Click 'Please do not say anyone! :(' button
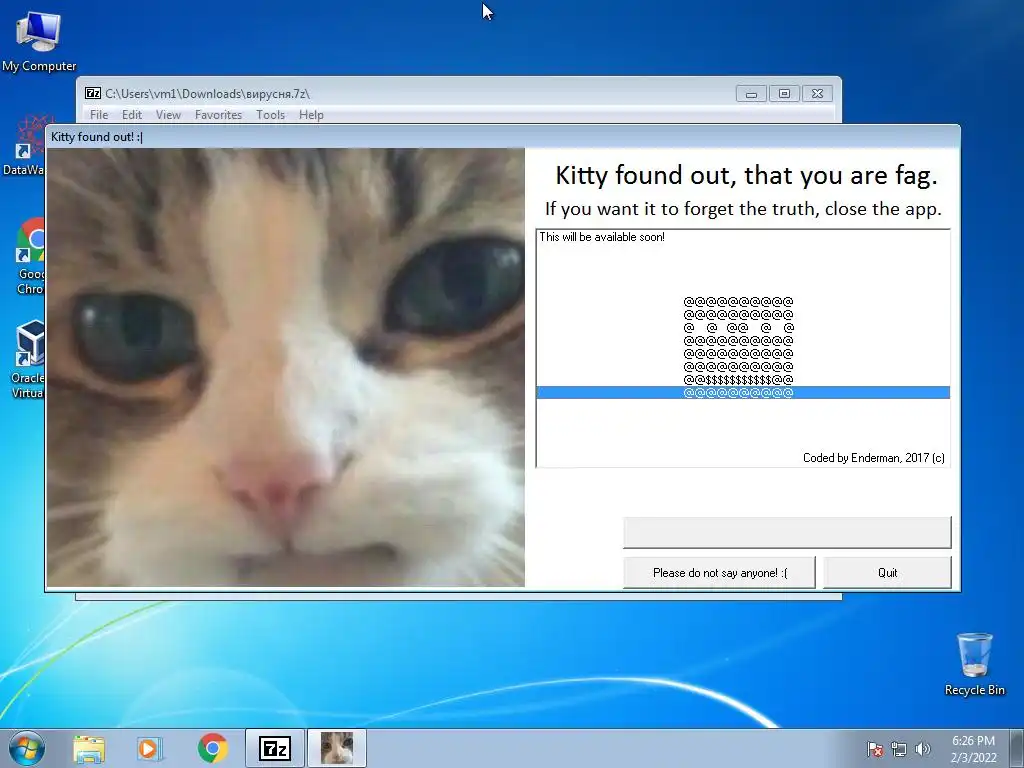This screenshot has height=768, width=1024. [x=720, y=573]
